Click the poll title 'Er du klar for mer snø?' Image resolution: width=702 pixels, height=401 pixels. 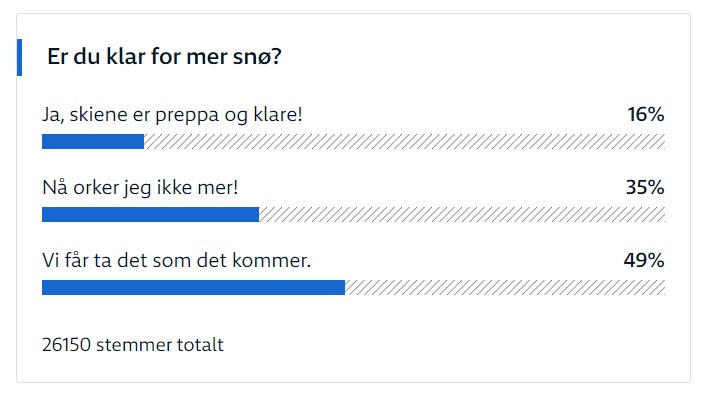pyautogui.click(x=164, y=57)
